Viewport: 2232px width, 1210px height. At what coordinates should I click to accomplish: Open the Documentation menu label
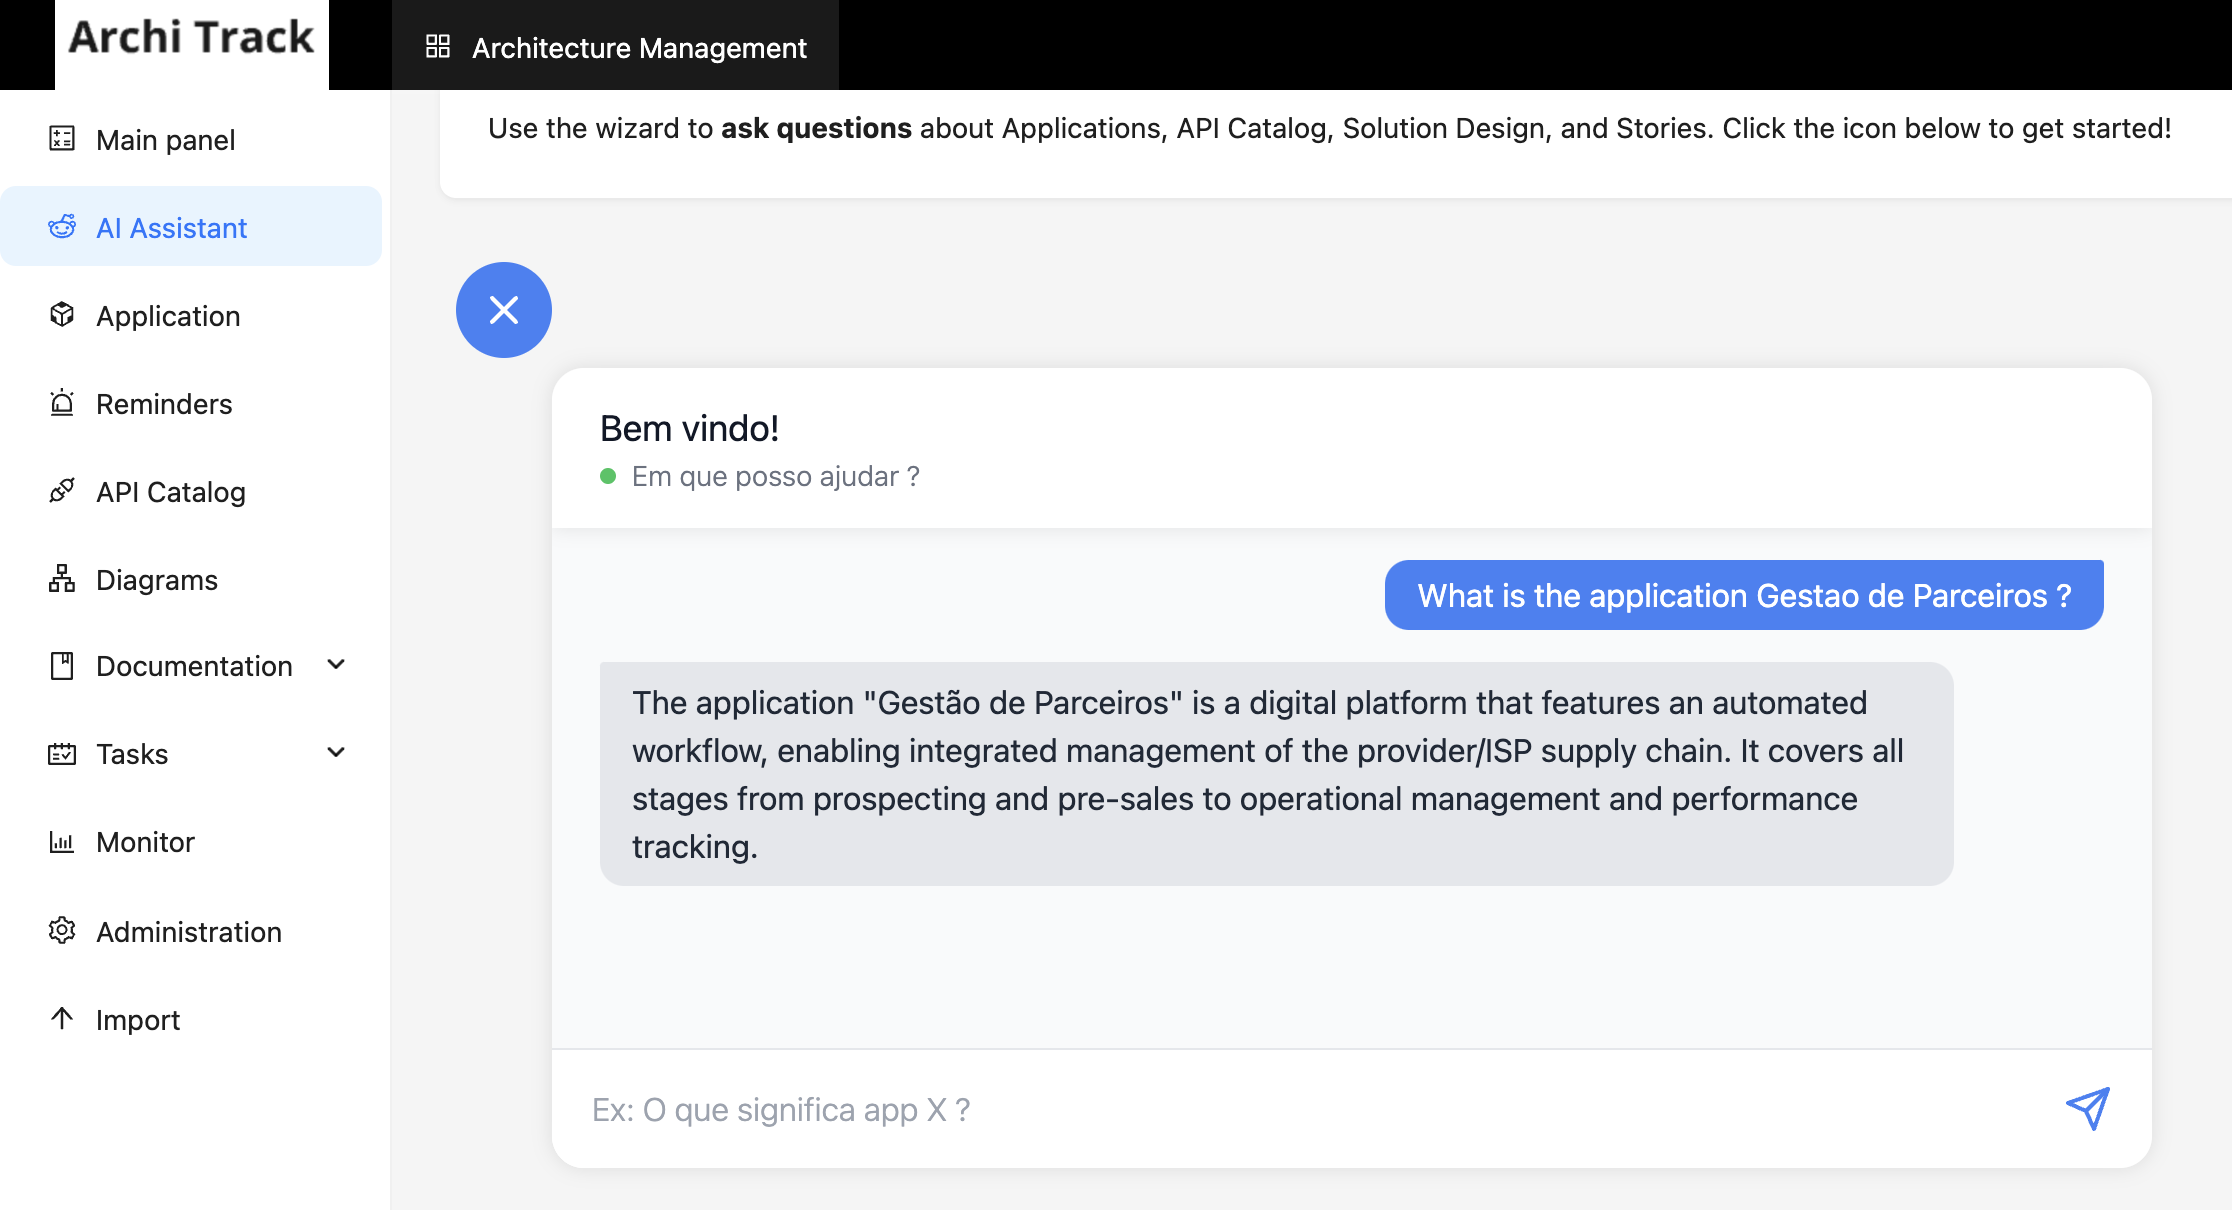click(194, 666)
